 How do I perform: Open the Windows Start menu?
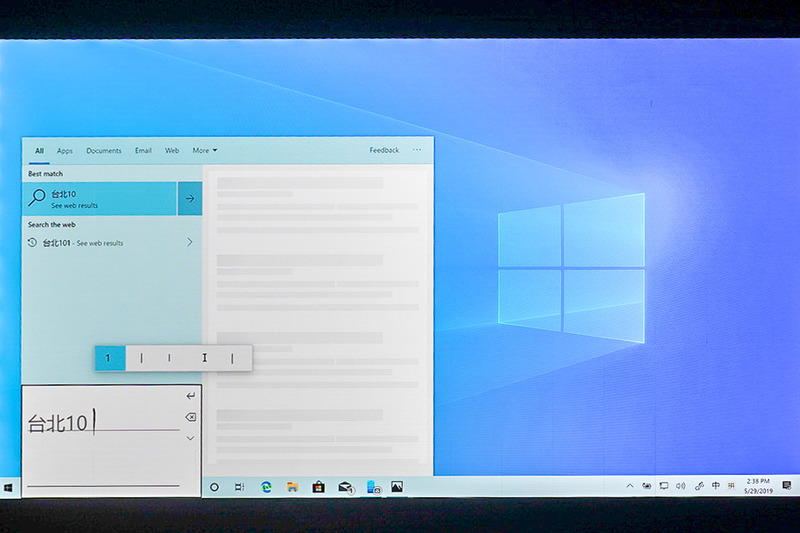8,488
